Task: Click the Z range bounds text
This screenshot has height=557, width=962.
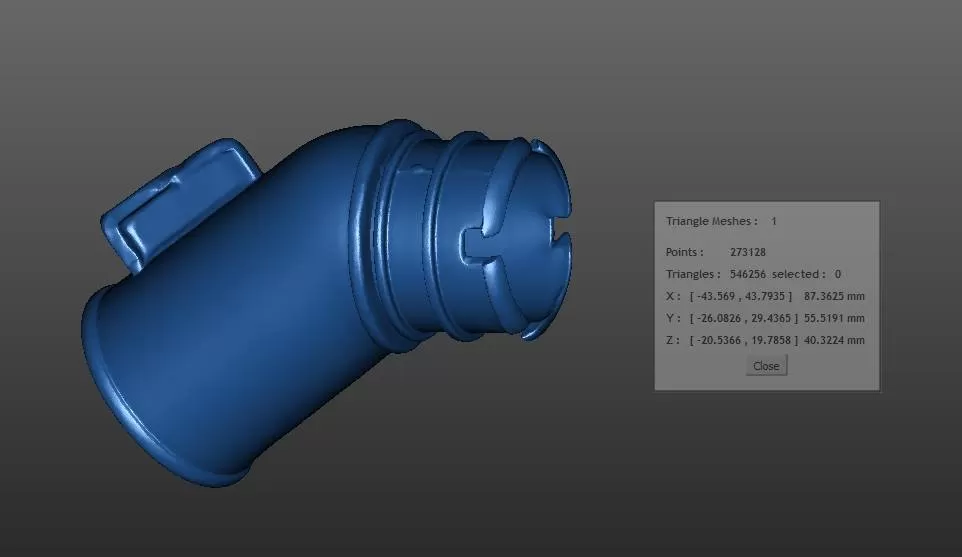Action: click(x=741, y=340)
